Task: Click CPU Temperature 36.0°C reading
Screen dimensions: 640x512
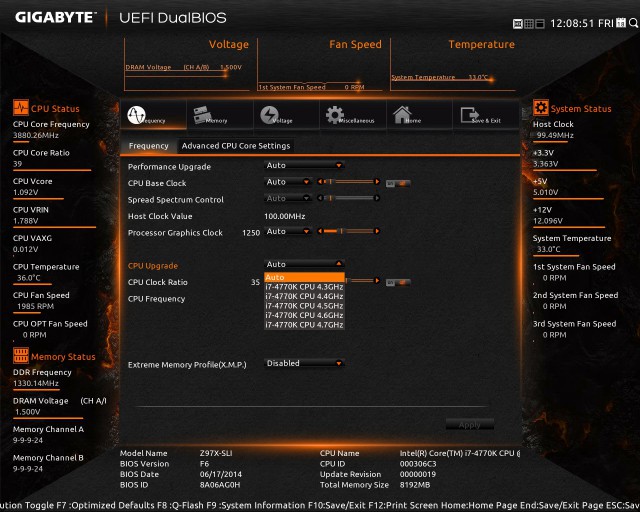Action: point(29,278)
